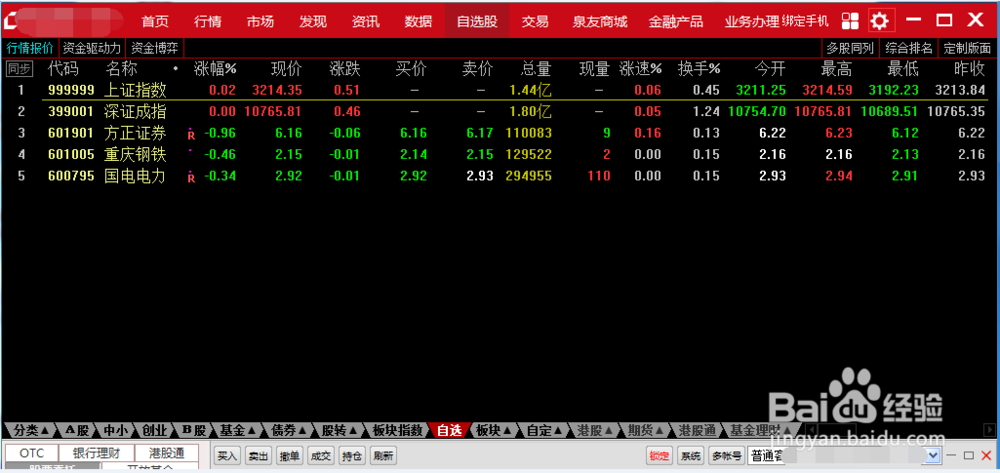This screenshot has height=473, width=1000.
Task: Open the 发现 menu
Action: (312, 21)
